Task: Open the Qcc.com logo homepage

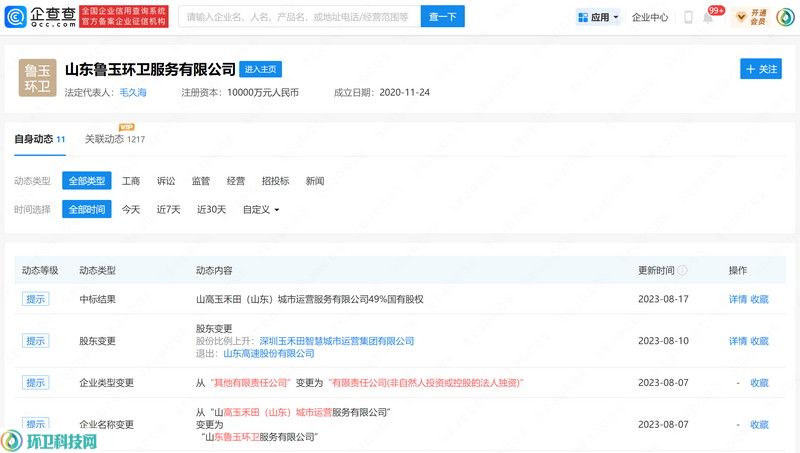Action: tap(41, 17)
